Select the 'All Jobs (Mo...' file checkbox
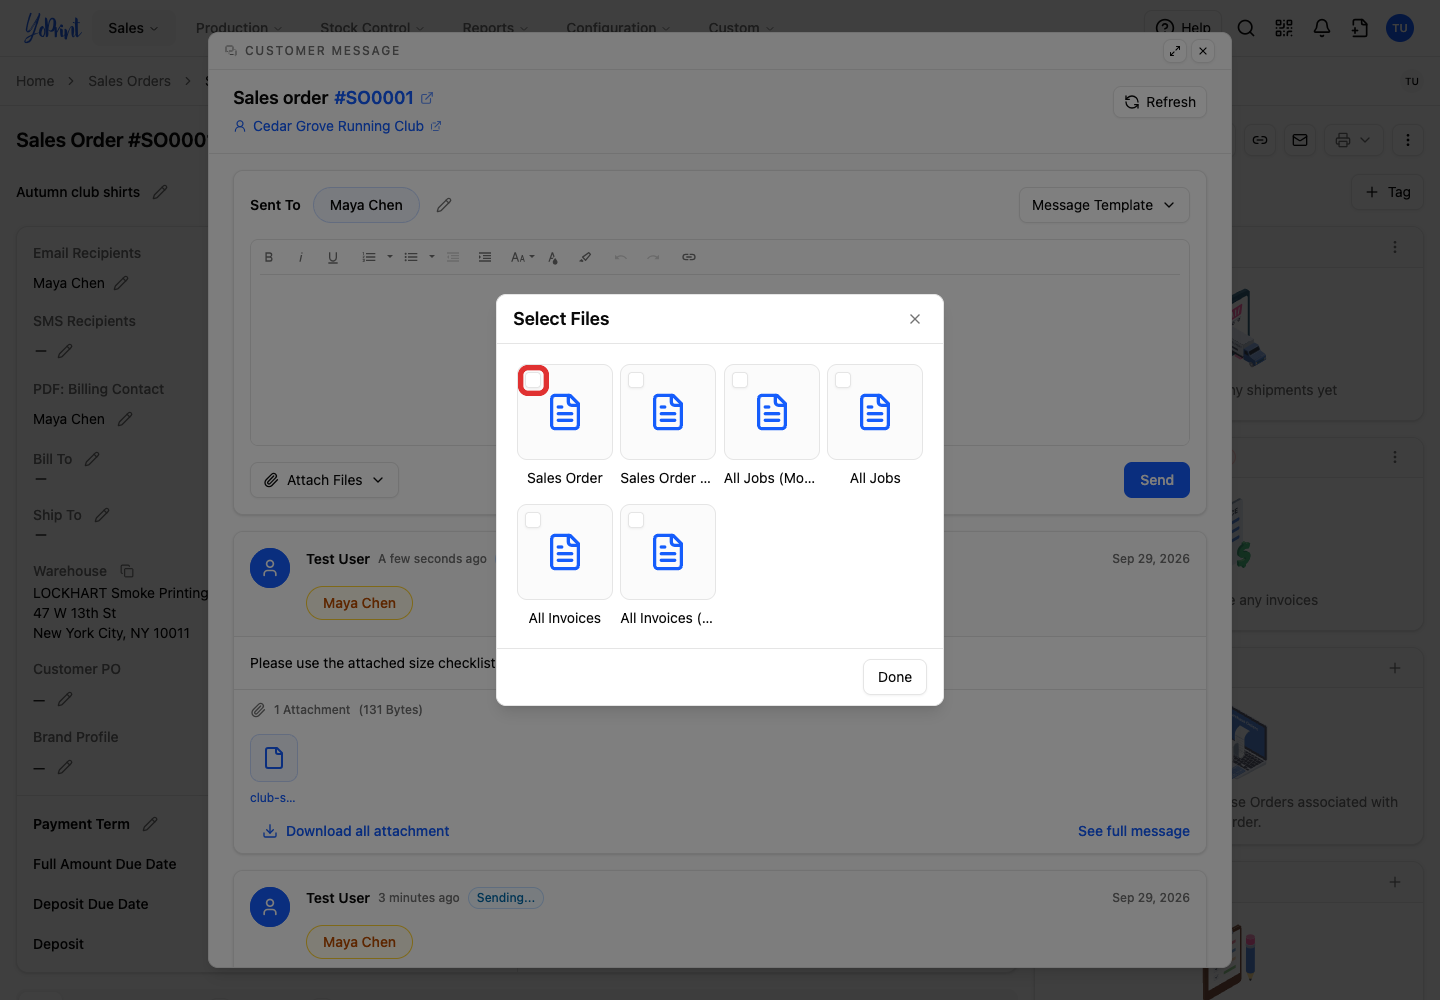1440x1000 pixels. tap(740, 380)
